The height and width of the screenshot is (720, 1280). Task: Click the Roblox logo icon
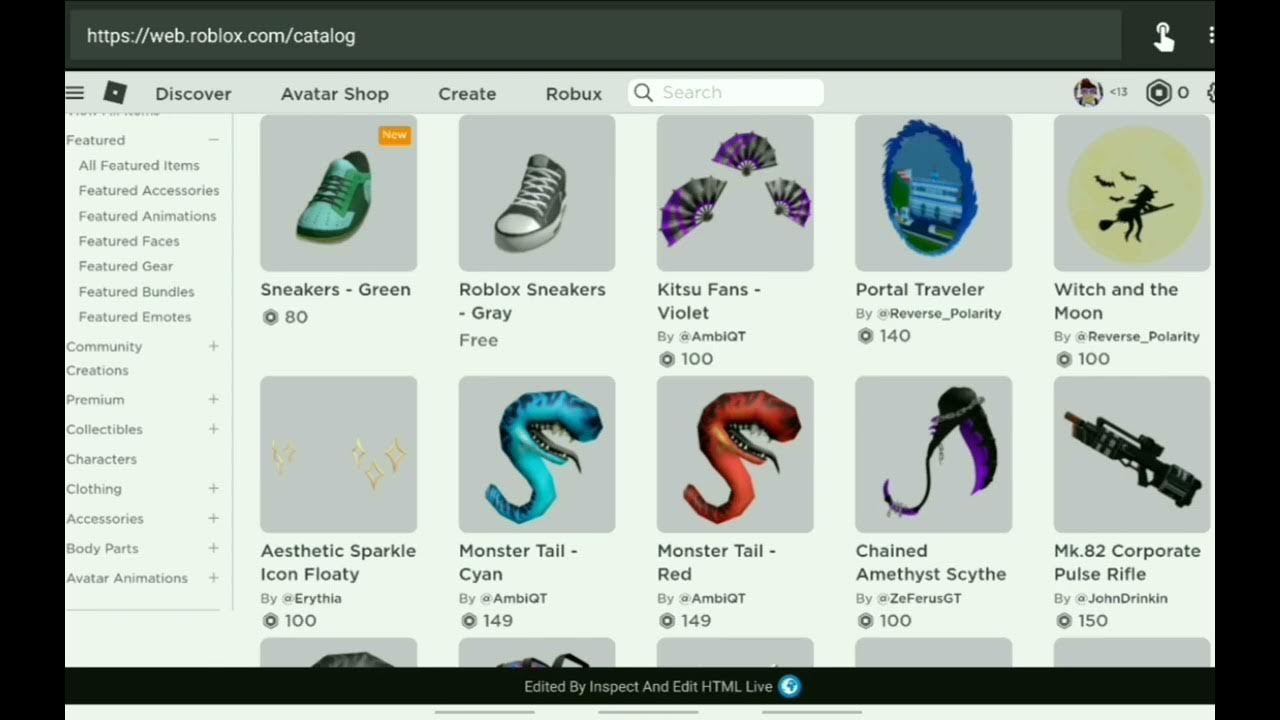tap(115, 93)
